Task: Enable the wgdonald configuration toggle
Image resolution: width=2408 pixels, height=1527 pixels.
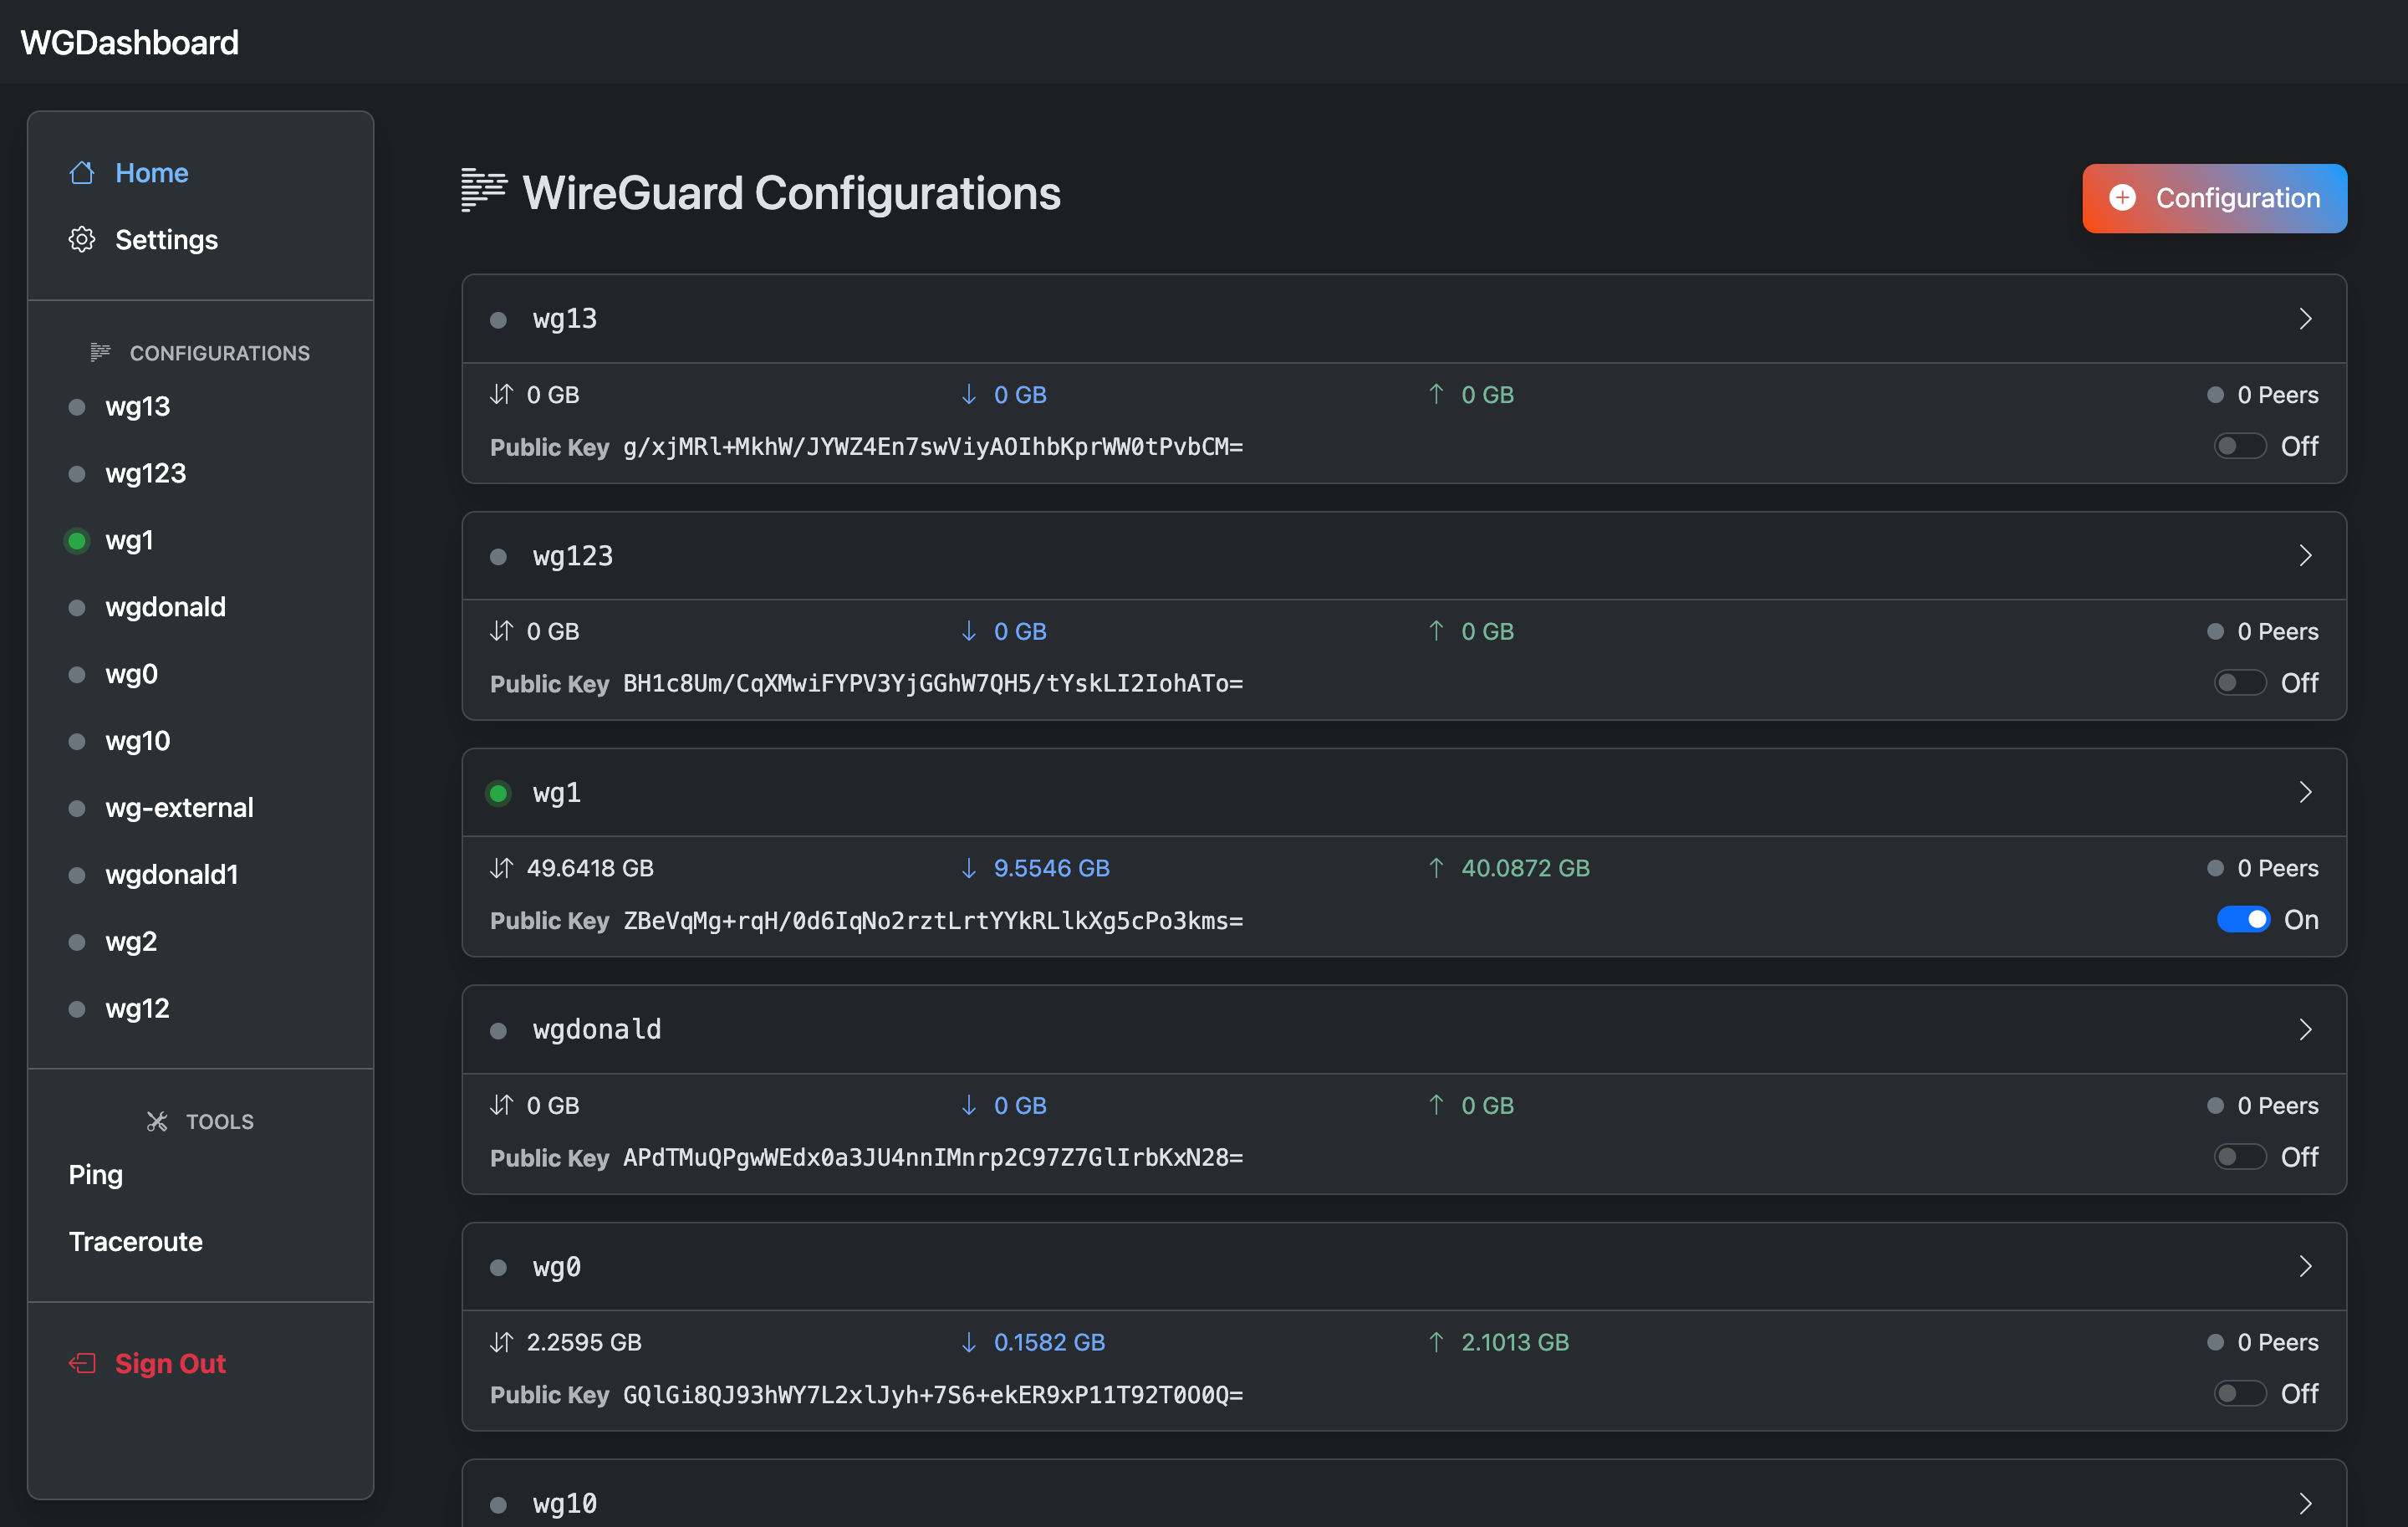Action: [2240, 1157]
